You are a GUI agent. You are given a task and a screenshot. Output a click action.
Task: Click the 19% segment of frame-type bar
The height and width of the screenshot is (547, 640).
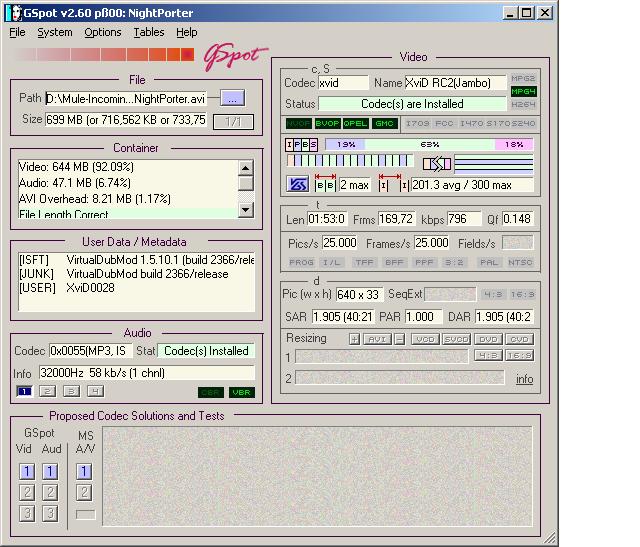[x=345, y=145]
